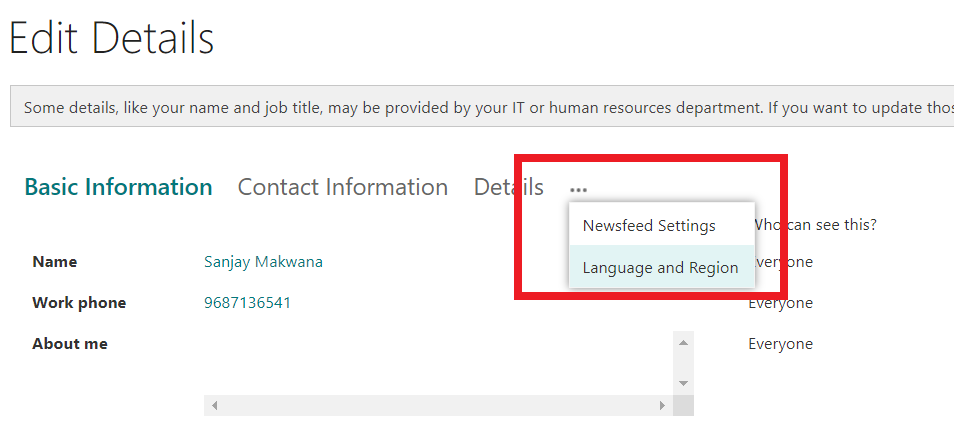Open the Everyone setting beside Work phone
Image resolution: width=954 pixels, height=431 pixels.
(781, 303)
